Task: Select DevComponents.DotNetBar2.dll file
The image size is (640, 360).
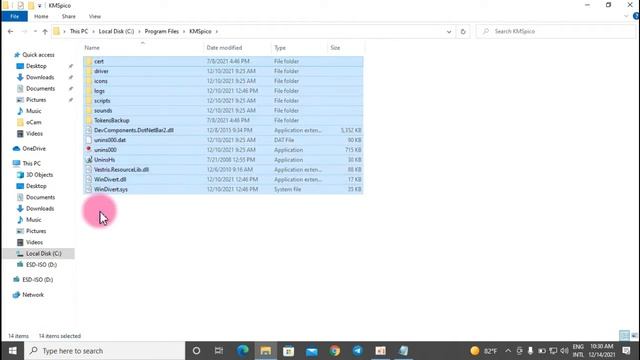Action: (223, 130)
